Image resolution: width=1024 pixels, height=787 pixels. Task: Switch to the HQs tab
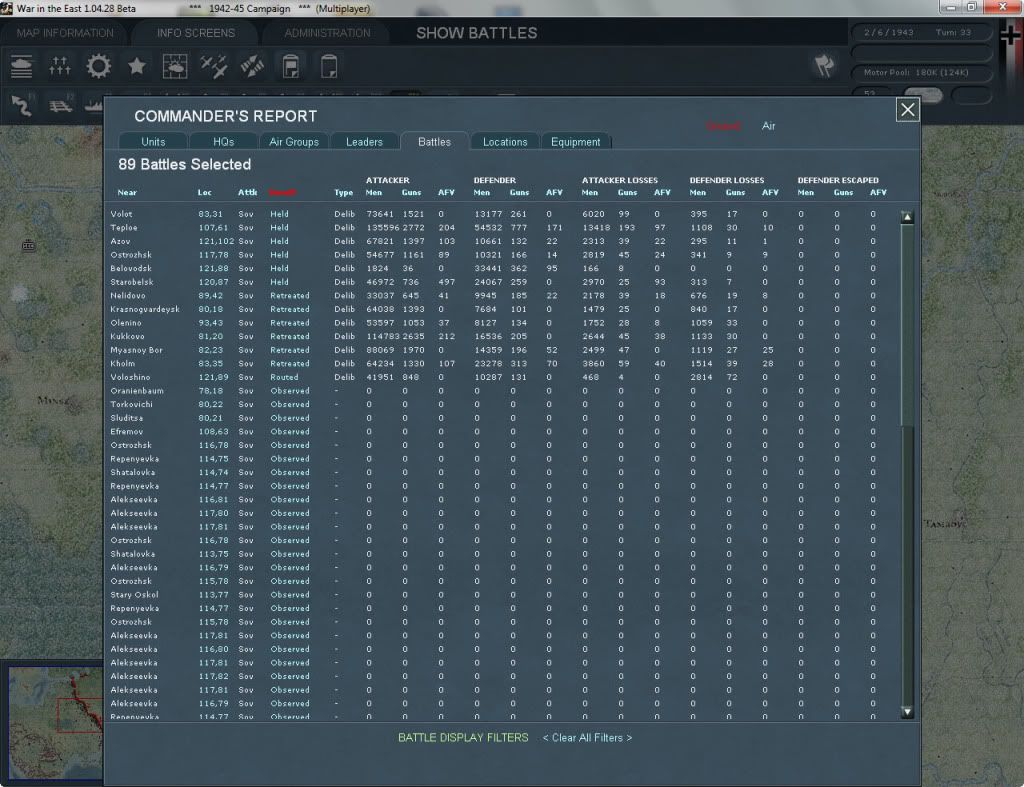pos(223,142)
